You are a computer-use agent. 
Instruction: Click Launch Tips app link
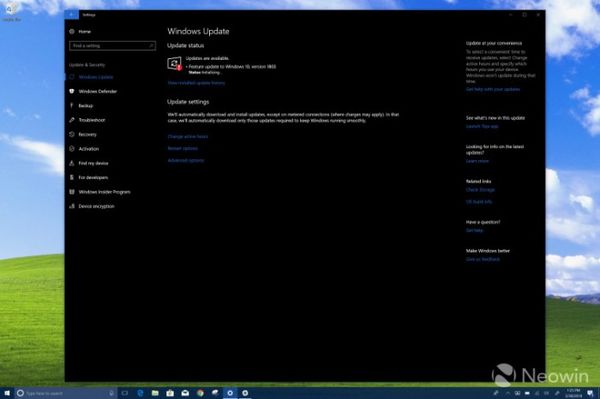point(482,126)
